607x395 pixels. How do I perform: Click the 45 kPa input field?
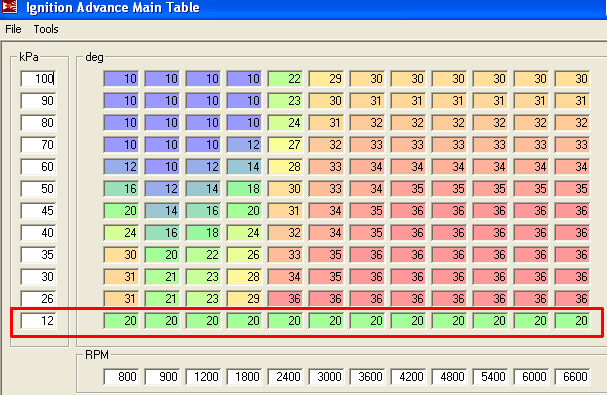pos(38,211)
